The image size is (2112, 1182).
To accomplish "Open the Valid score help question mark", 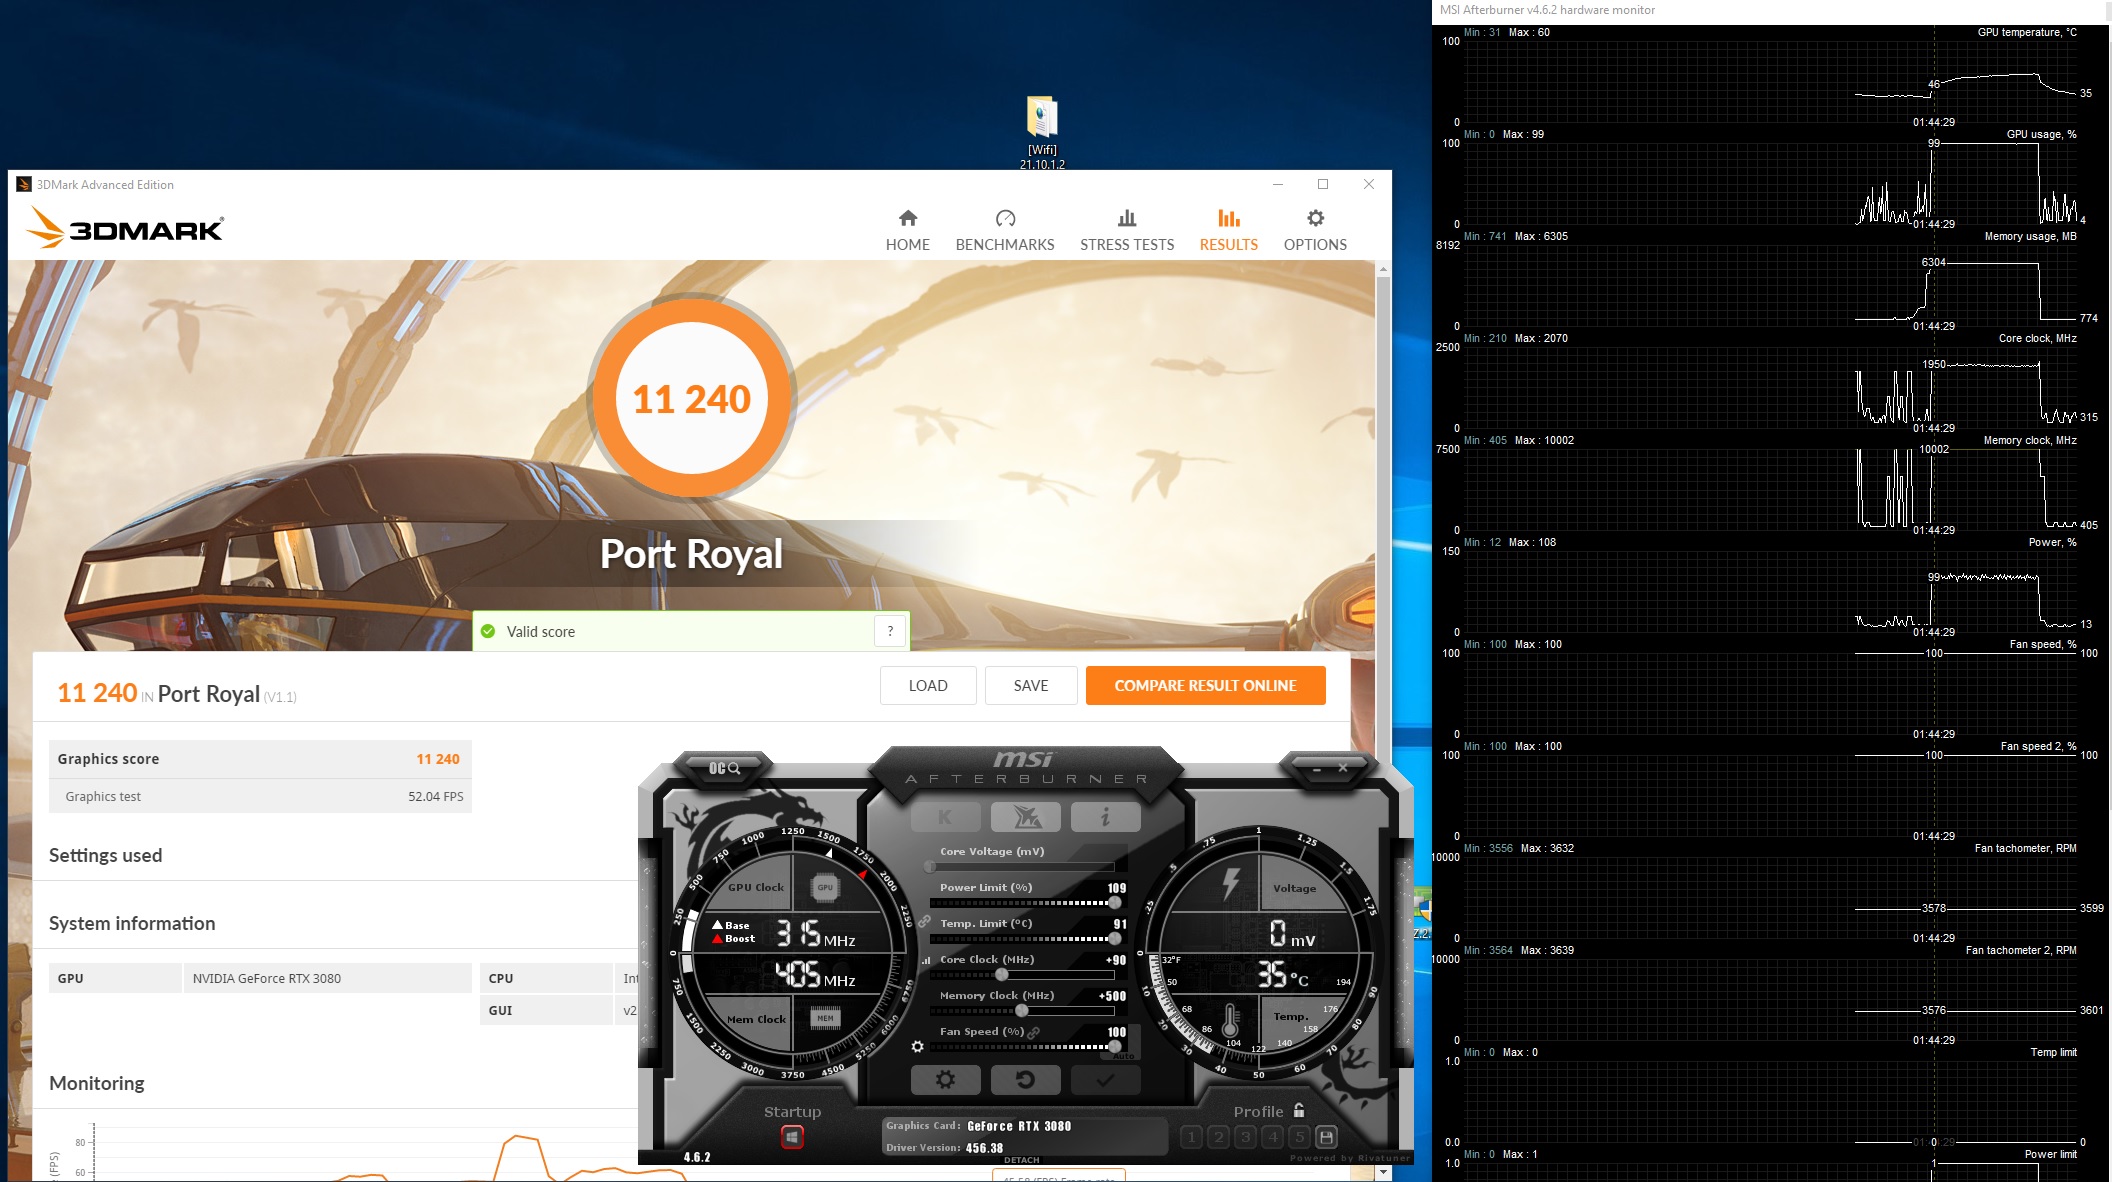I will (x=890, y=631).
